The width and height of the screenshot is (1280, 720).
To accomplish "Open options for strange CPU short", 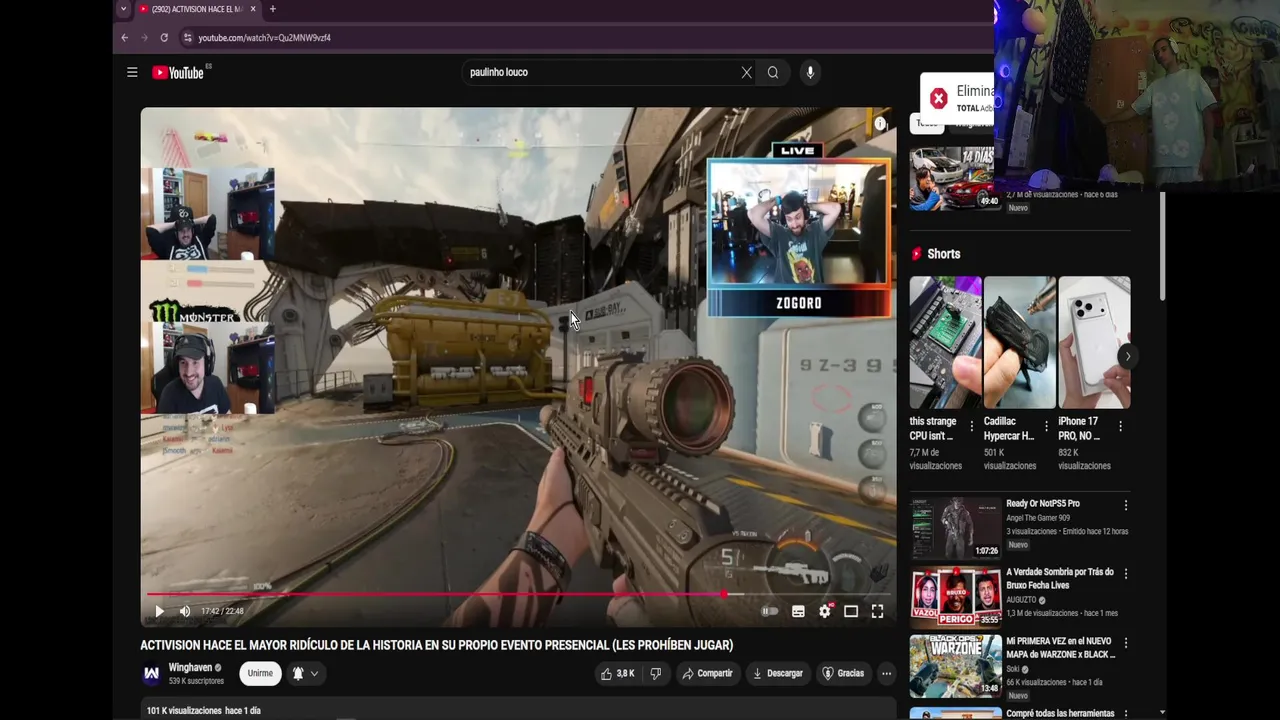I will (x=972, y=426).
